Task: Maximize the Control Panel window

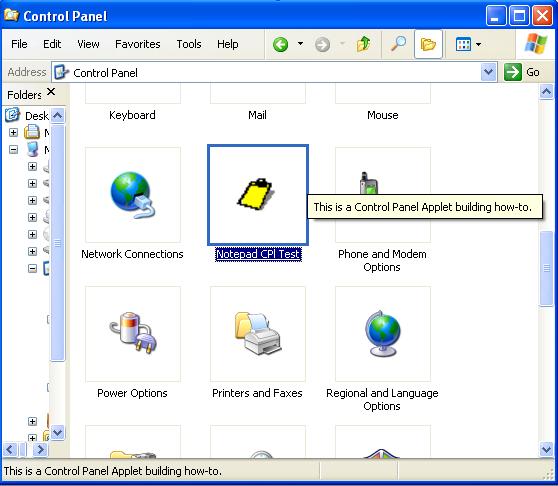Action: pyautogui.click(x=519, y=16)
